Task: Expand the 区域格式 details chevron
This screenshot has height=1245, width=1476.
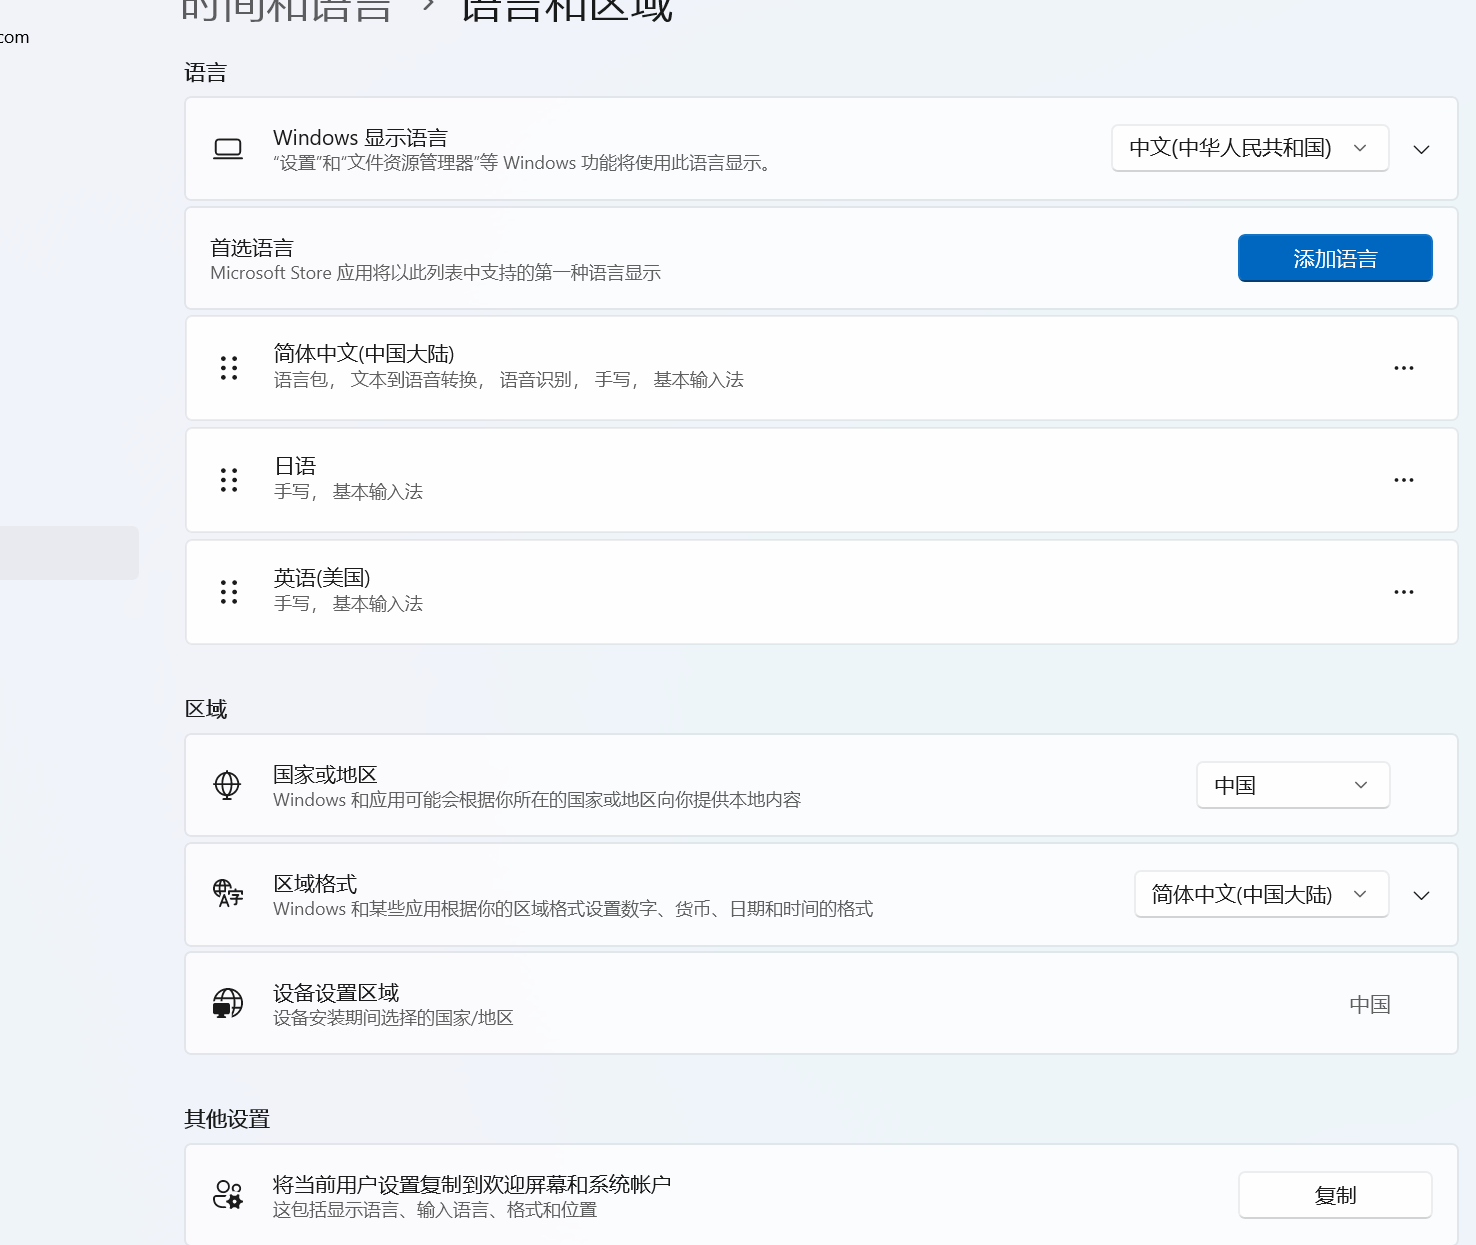Action: [1421, 895]
